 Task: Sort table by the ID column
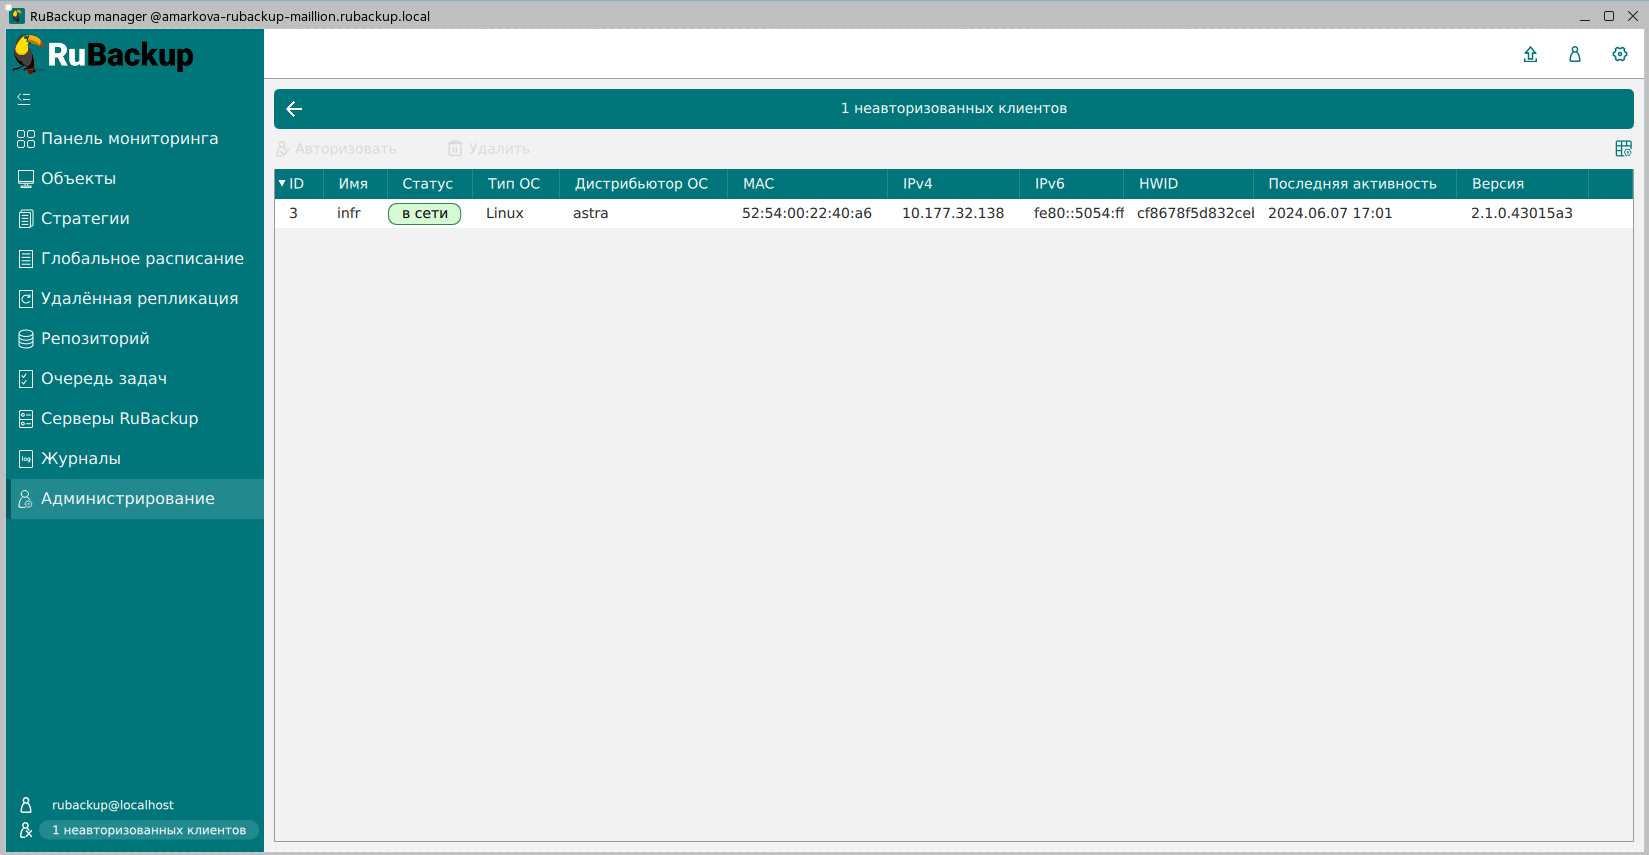(297, 184)
